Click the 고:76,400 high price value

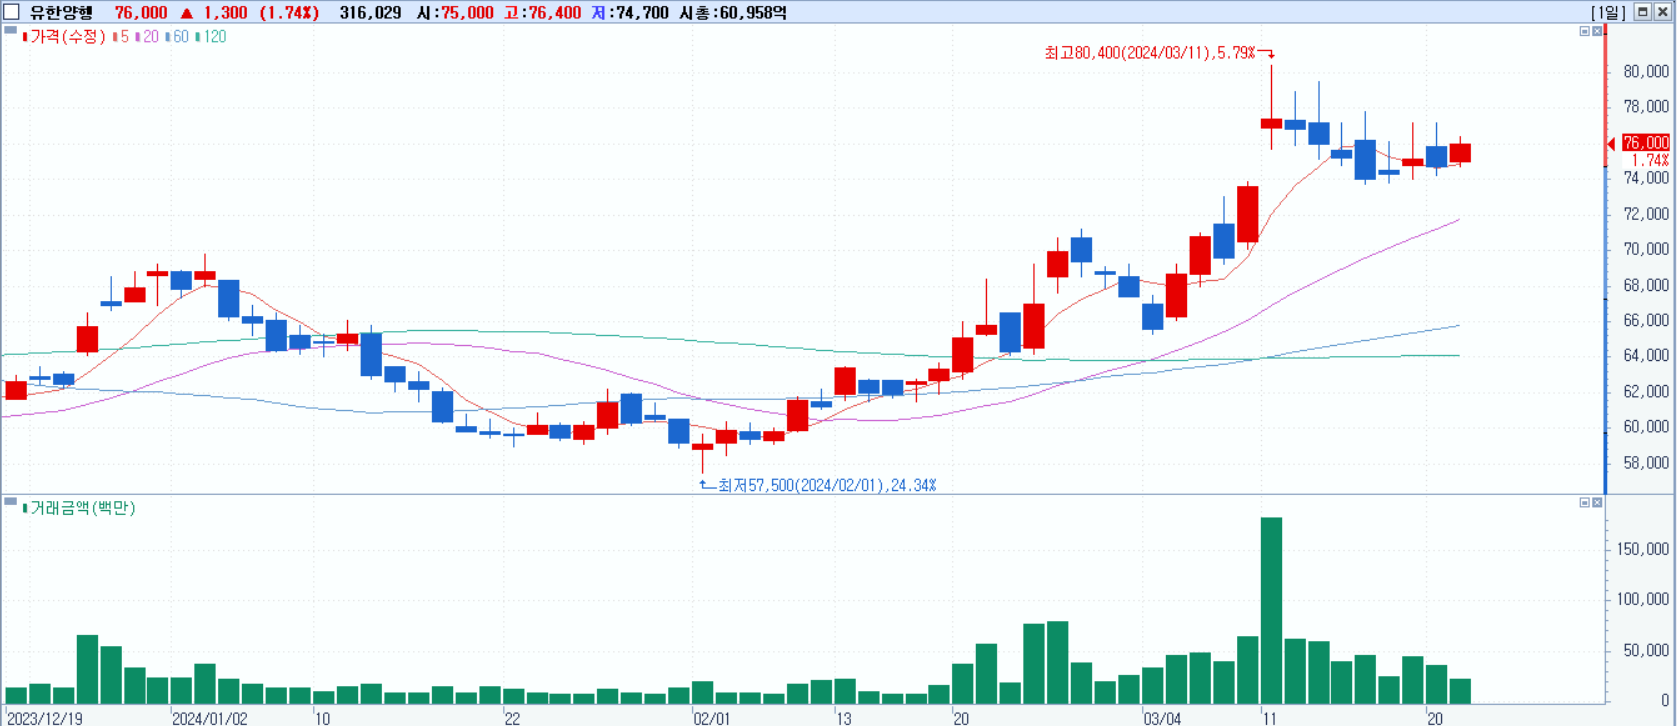tap(542, 12)
